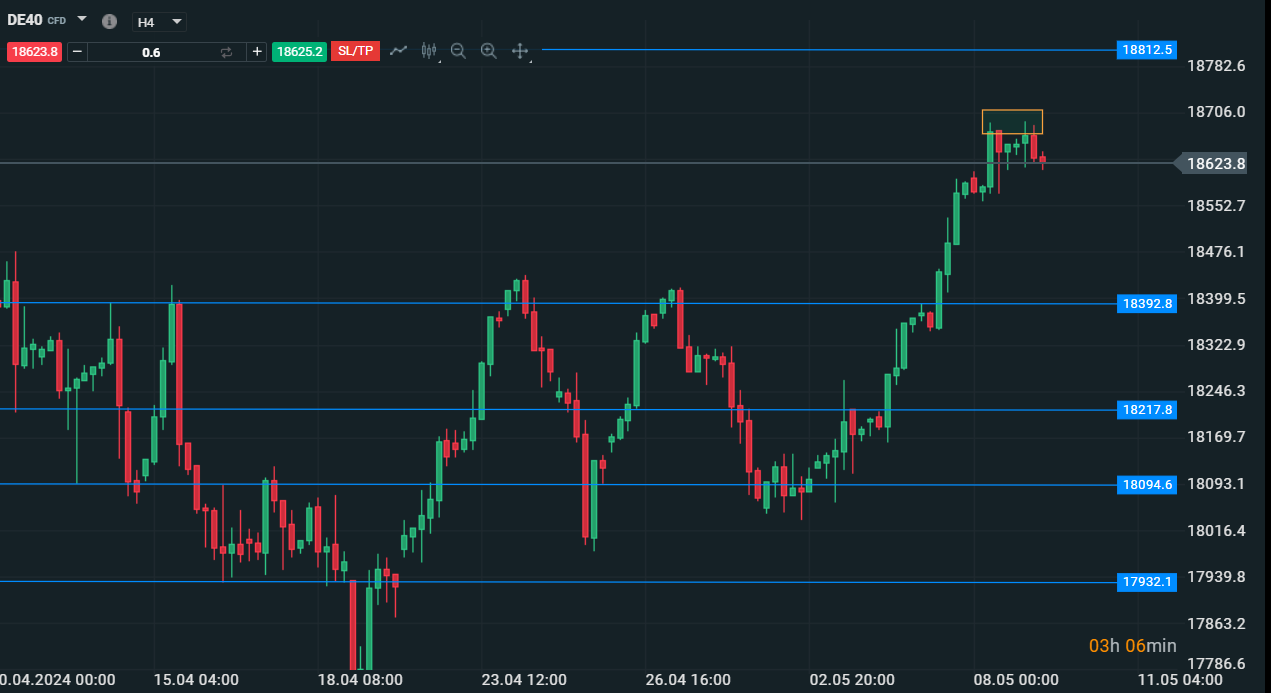Click the green buy price 18625.2 button
1271x693 pixels.
(x=300, y=51)
